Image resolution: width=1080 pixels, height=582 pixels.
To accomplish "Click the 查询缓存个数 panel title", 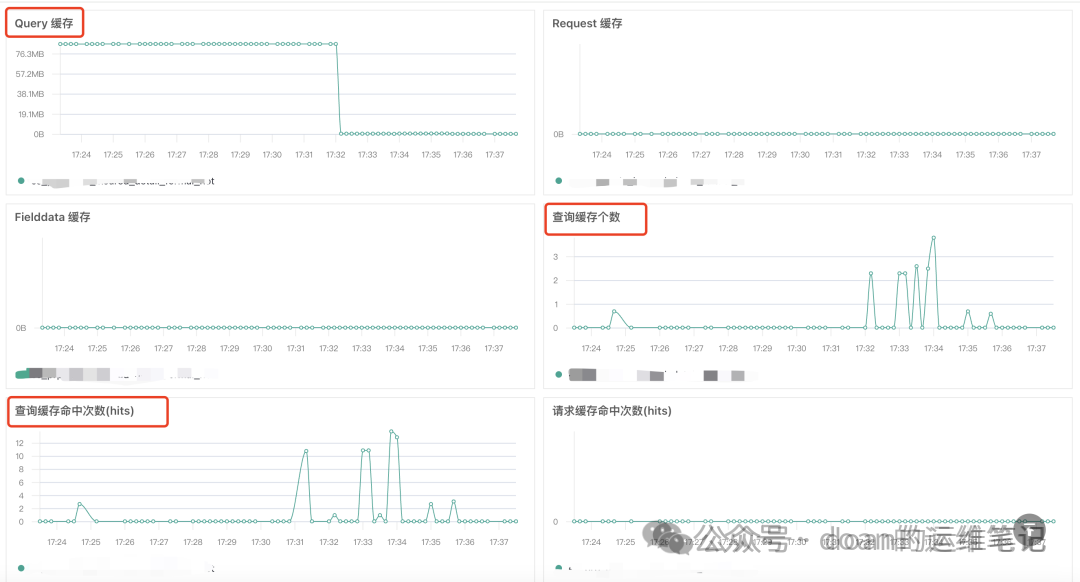I will tap(586, 217).
